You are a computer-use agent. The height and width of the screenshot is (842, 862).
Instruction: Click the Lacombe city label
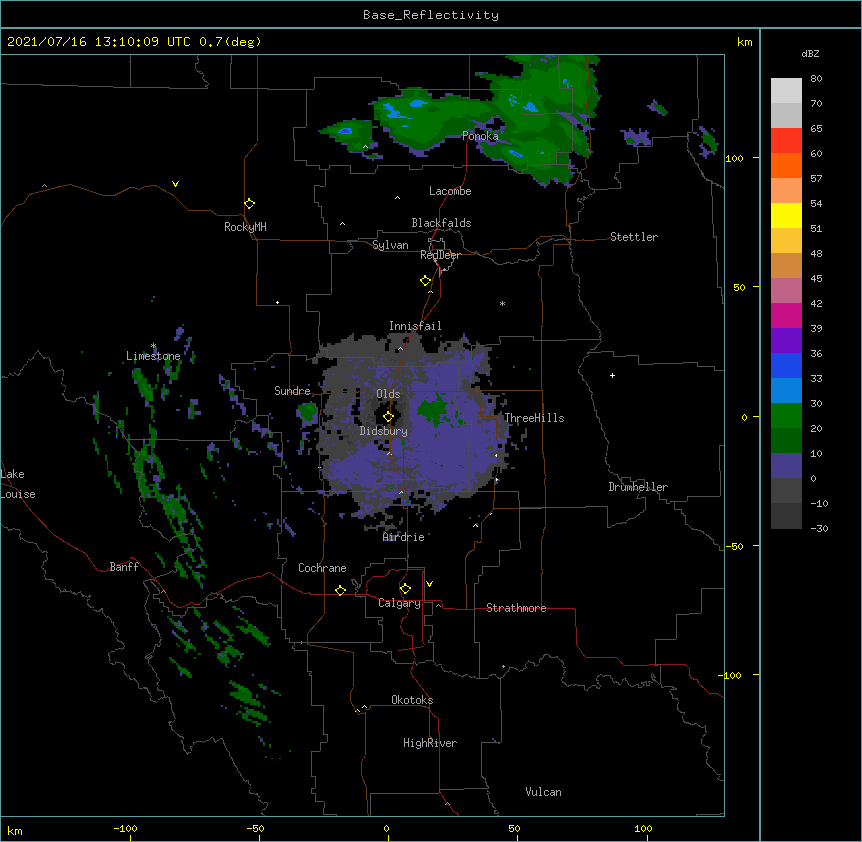tap(450, 191)
